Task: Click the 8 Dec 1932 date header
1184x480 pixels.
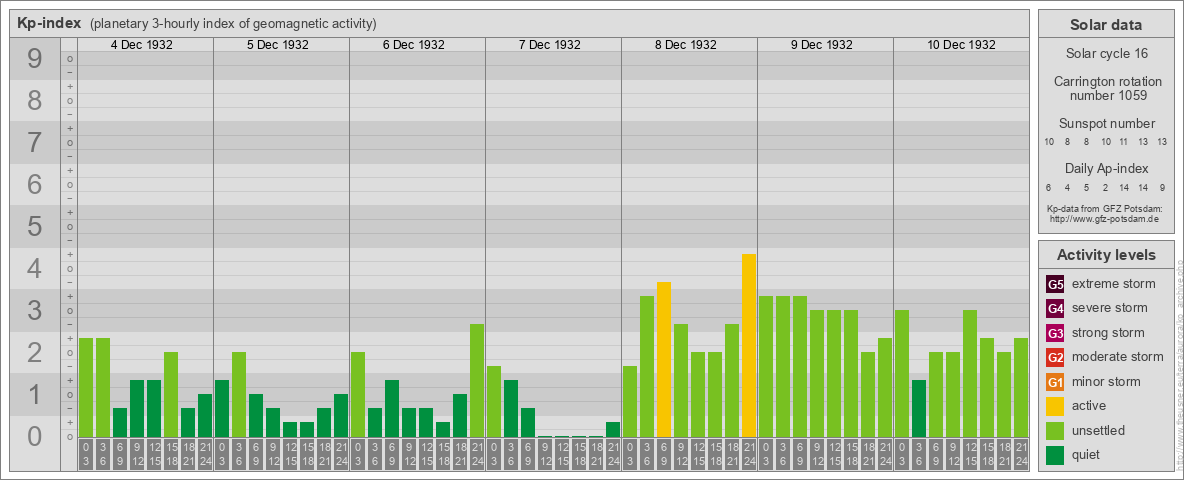Action: pos(685,45)
